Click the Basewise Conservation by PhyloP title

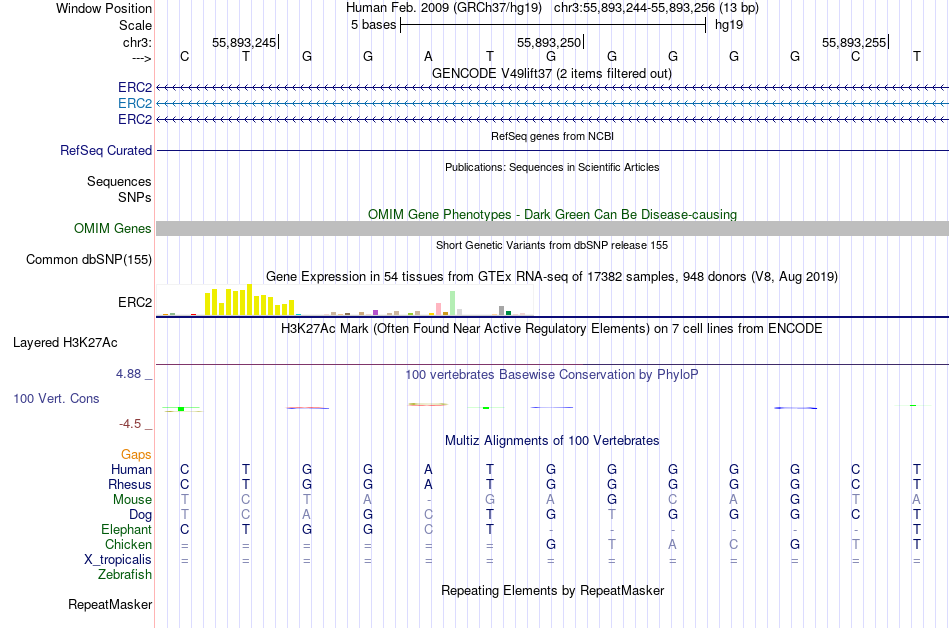tap(552, 375)
